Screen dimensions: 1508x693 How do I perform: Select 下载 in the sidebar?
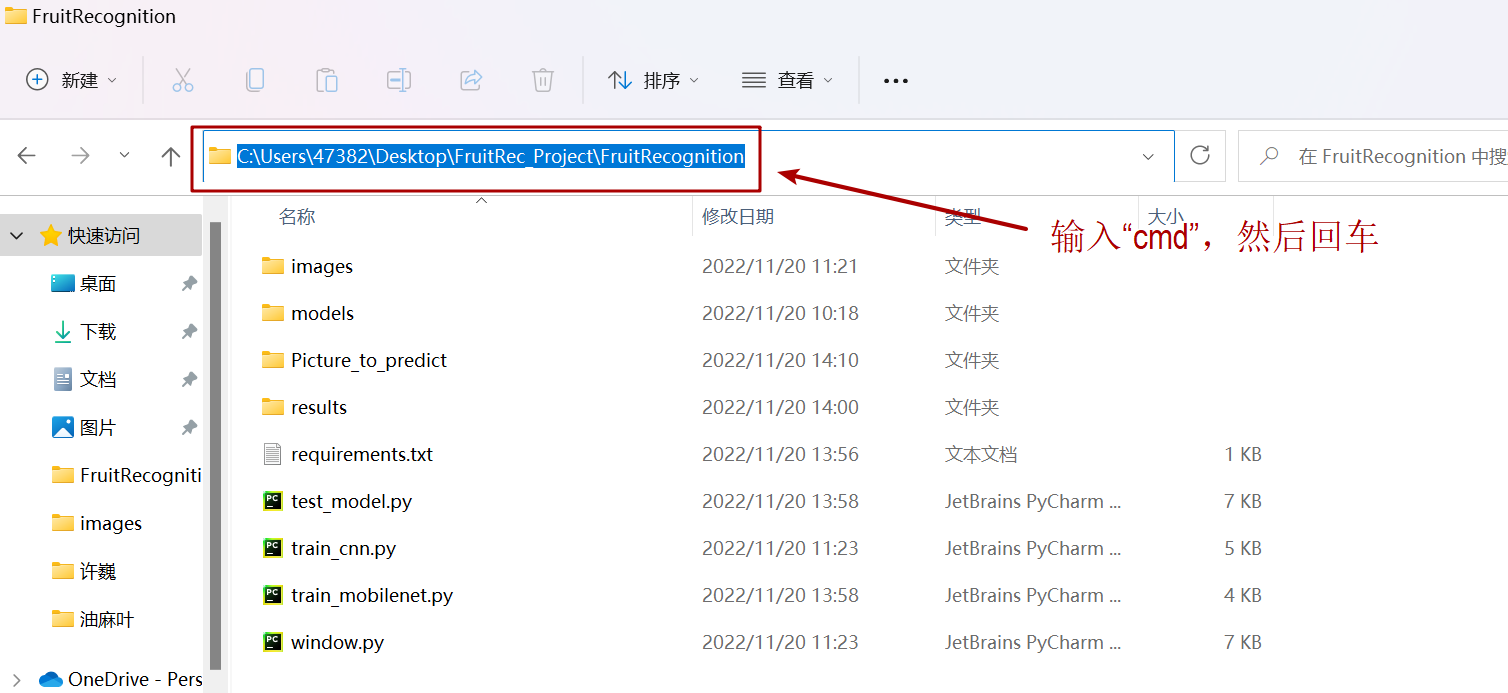click(98, 332)
